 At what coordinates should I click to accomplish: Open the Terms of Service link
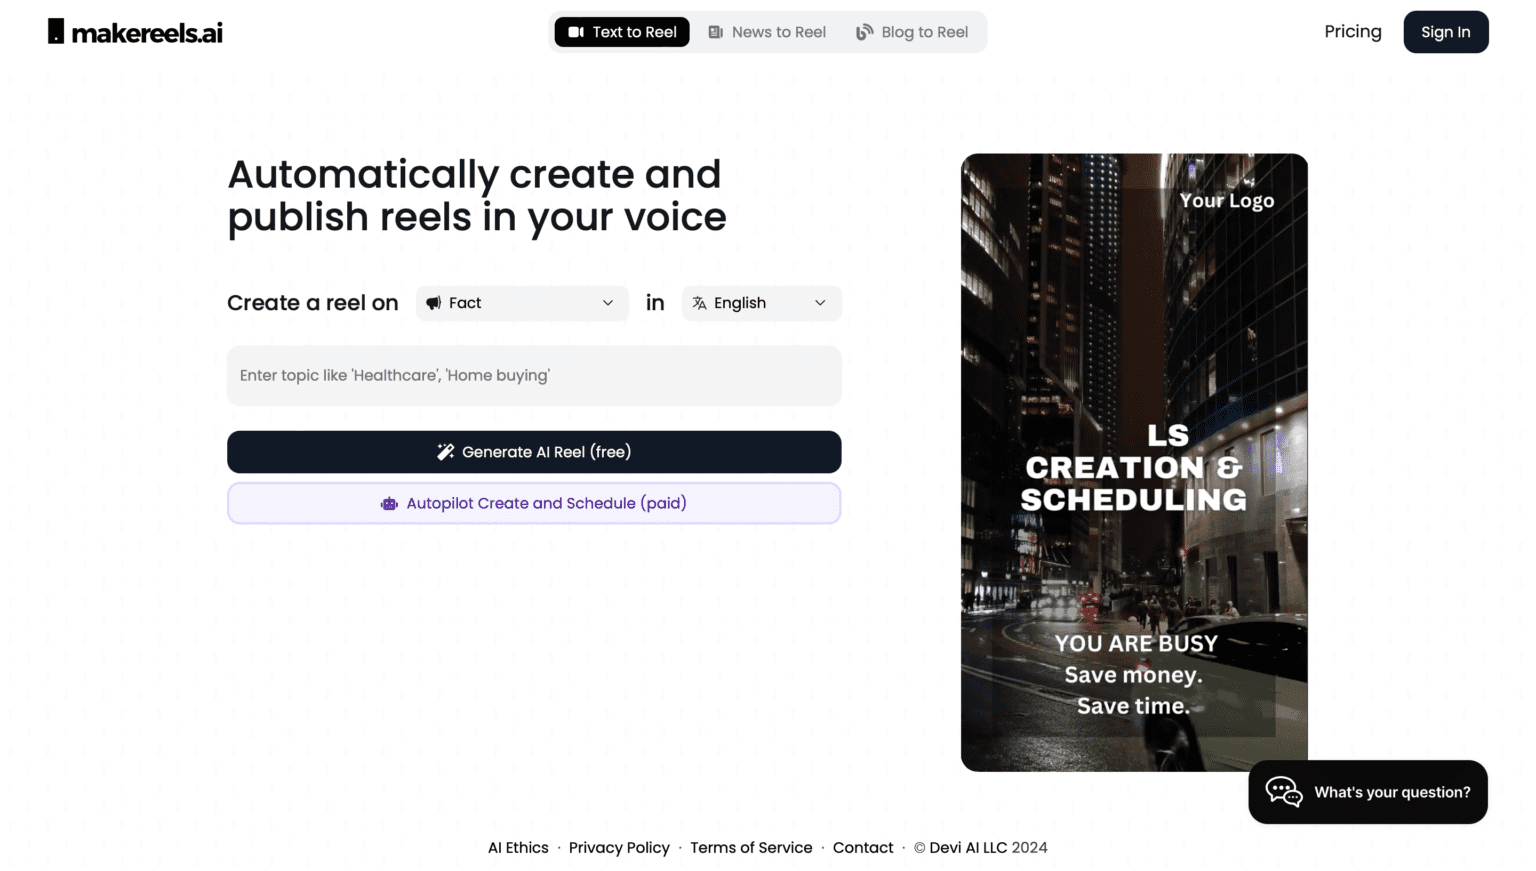coord(751,847)
